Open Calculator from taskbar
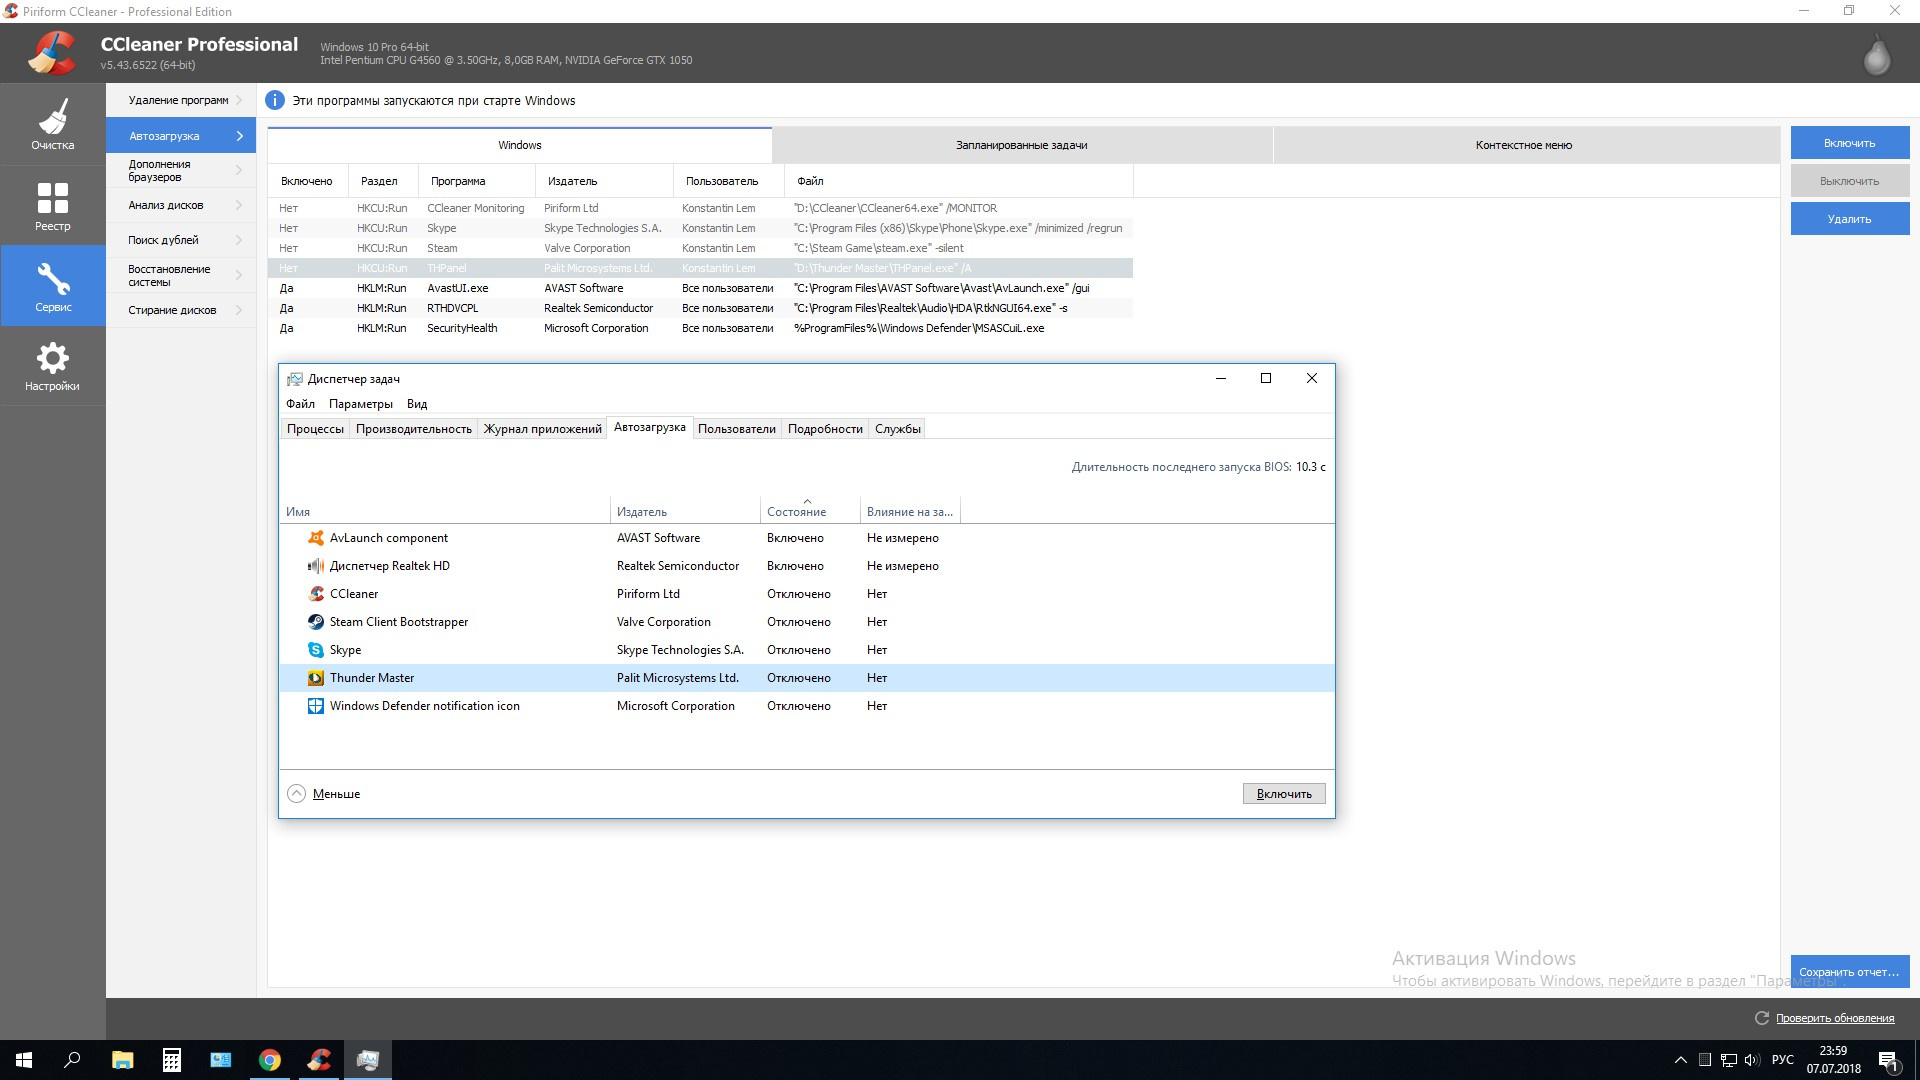Viewport: 1920px width, 1080px height. pyautogui.click(x=172, y=1060)
